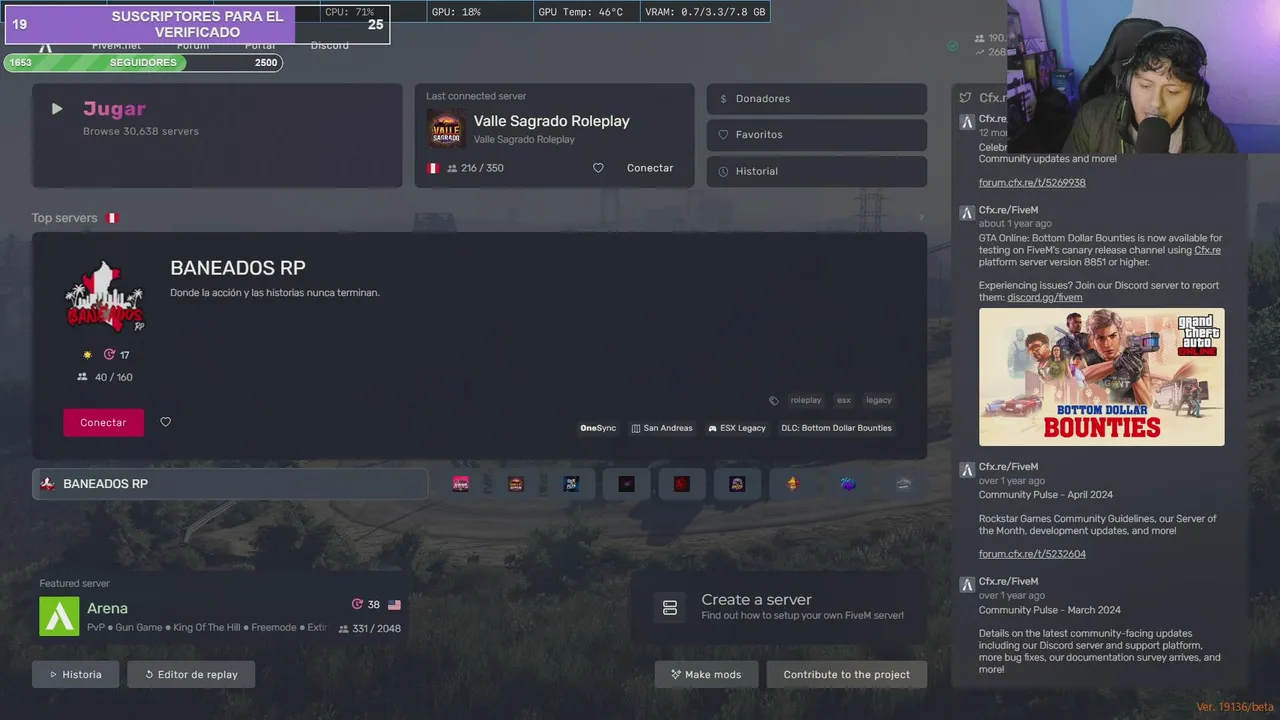Select the bright red server icon tab
The height and width of the screenshot is (720, 1280).
tap(682, 484)
